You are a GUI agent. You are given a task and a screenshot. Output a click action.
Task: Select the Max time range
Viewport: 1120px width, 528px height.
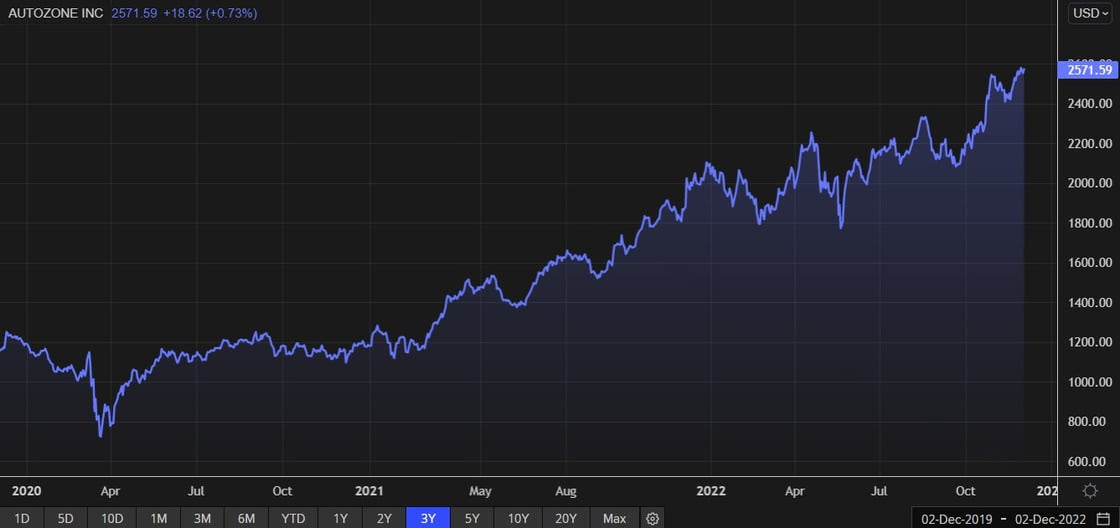point(614,518)
